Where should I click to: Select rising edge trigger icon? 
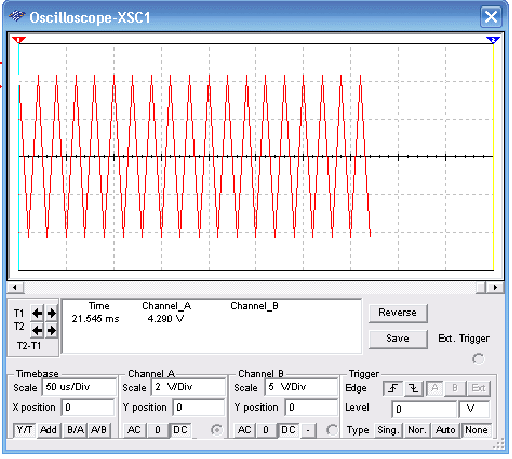[x=393, y=388]
